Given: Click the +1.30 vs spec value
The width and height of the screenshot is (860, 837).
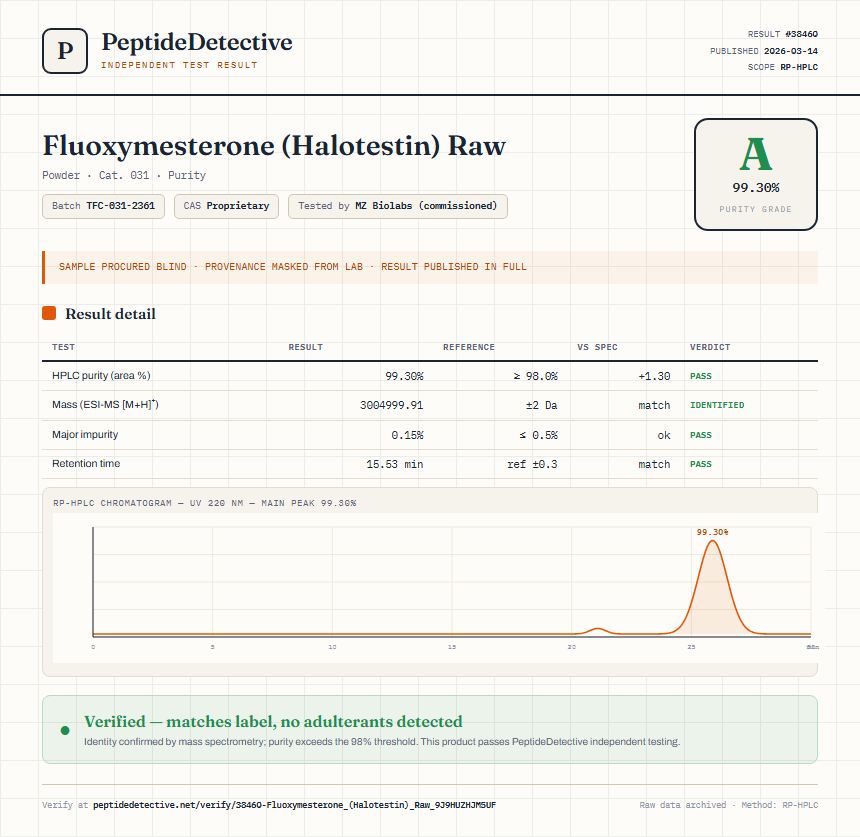Looking at the screenshot, I should click(654, 376).
